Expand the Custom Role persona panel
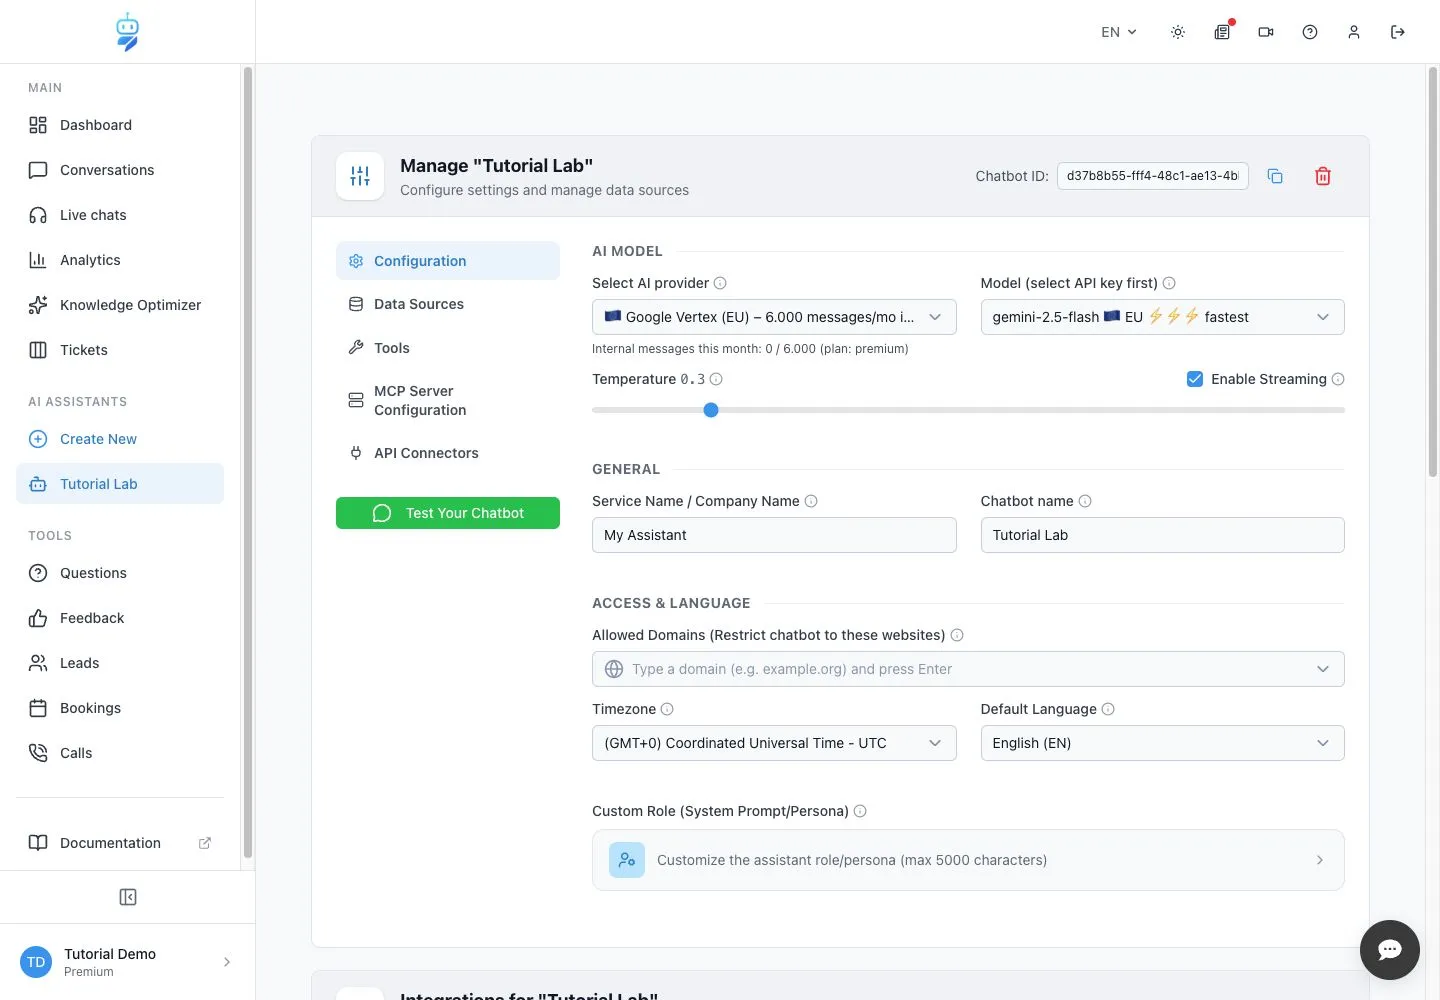 [968, 860]
